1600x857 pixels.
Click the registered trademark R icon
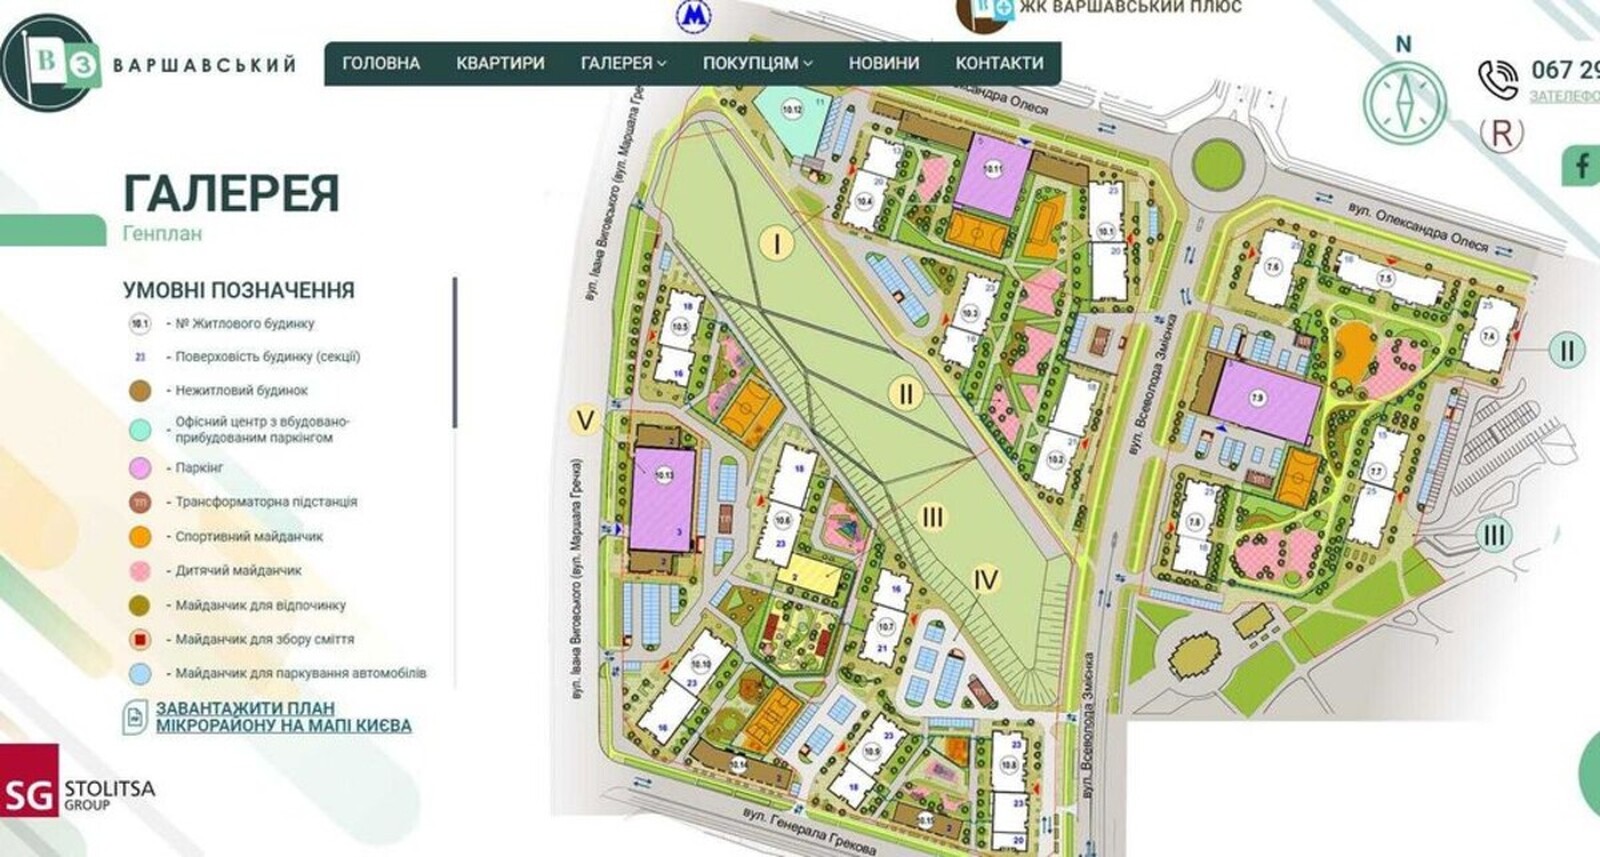[x=1501, y=133]
